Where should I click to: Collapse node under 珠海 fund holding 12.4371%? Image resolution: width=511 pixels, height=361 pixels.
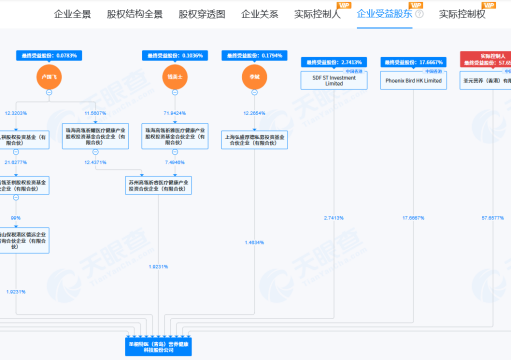pyautogui.click(x=95, y=152)
